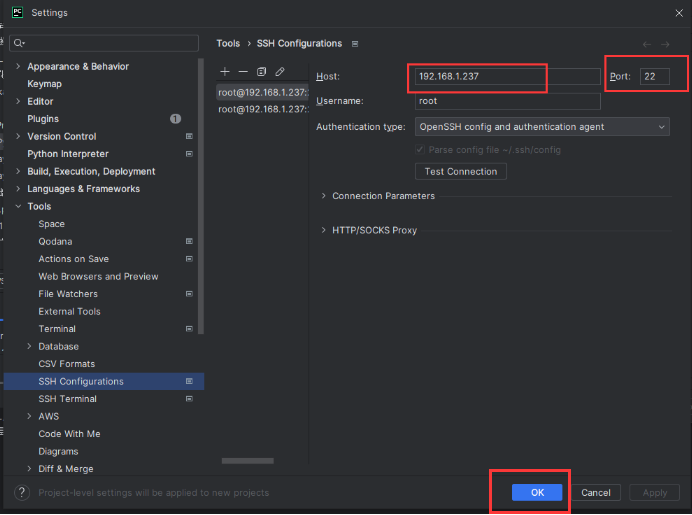Viewport: 692px width, 515px height.
Task: Click the settings search magnifier icon
Action: (x=19, y=43)
